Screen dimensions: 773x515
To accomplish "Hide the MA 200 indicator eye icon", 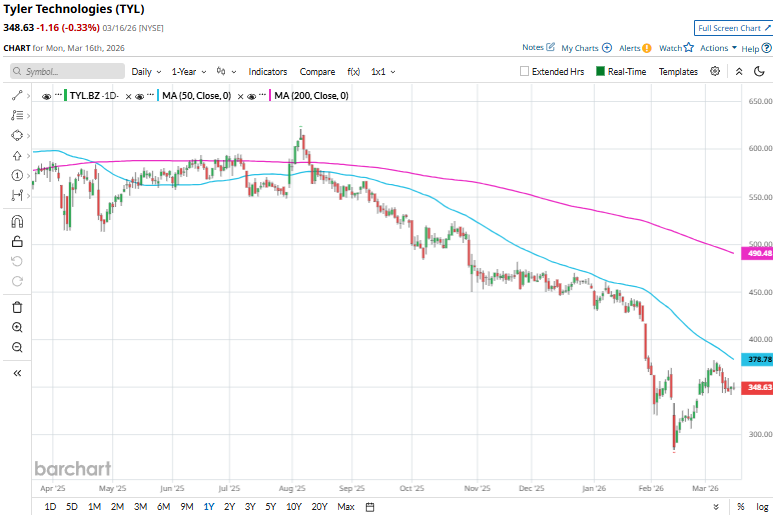I will click(x=251, y=96).
